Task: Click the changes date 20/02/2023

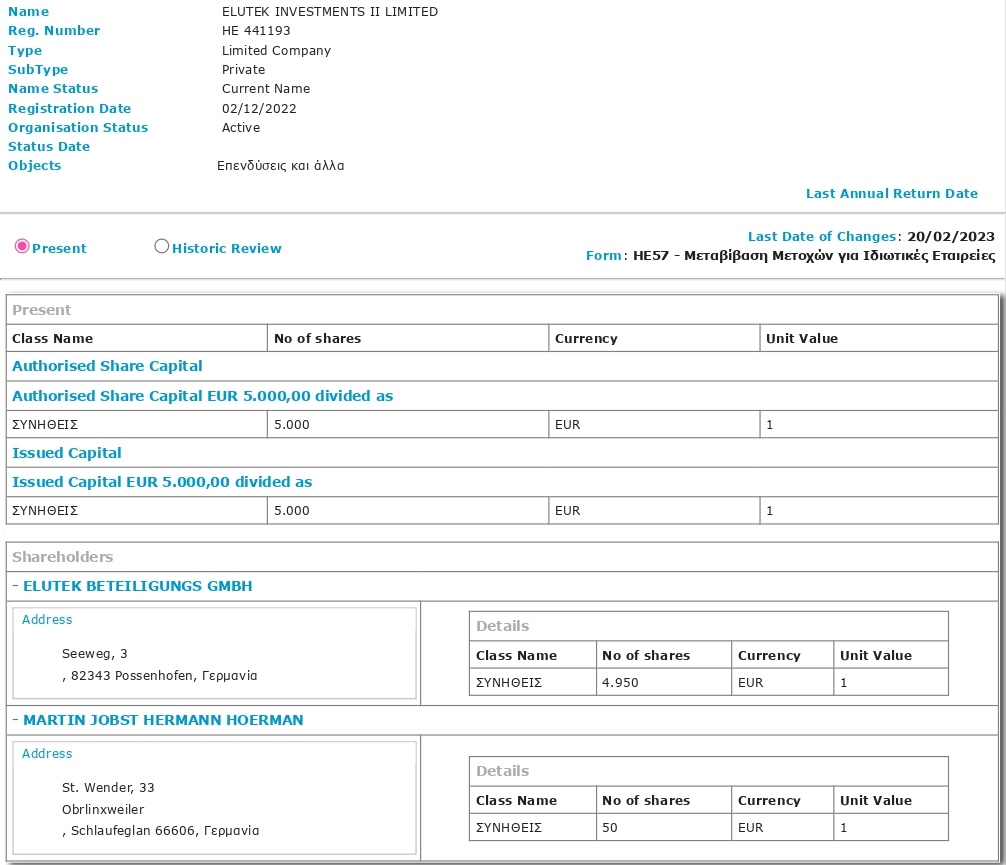Action: 951,237
